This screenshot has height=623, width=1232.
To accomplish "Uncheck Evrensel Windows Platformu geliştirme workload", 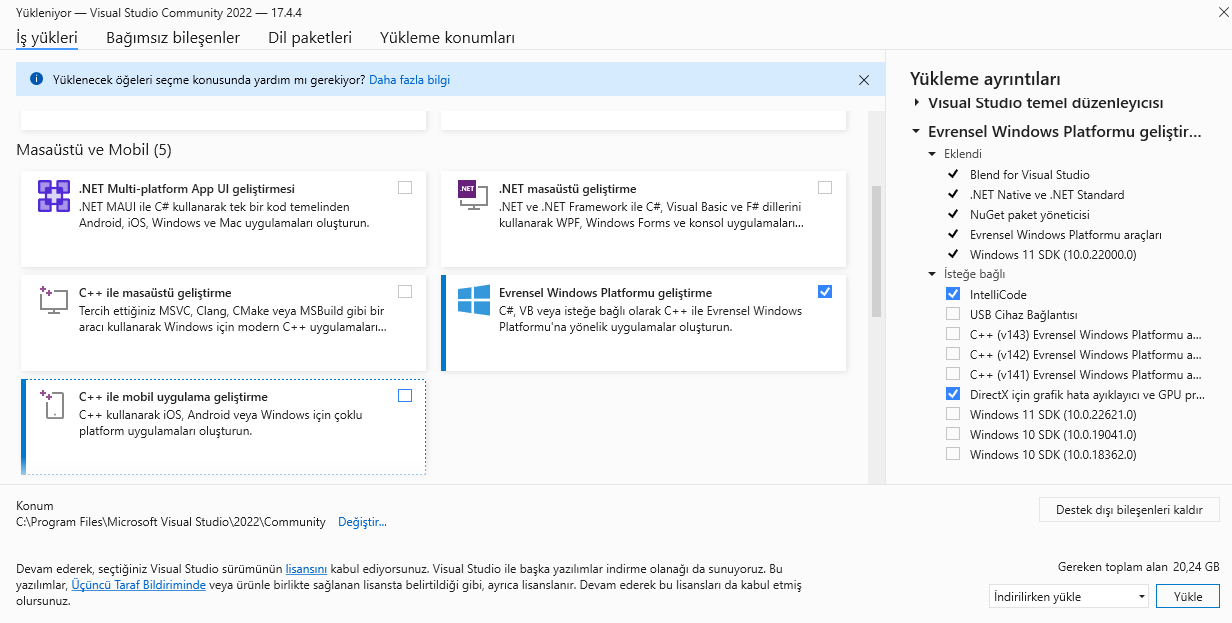I will (824, 292).
